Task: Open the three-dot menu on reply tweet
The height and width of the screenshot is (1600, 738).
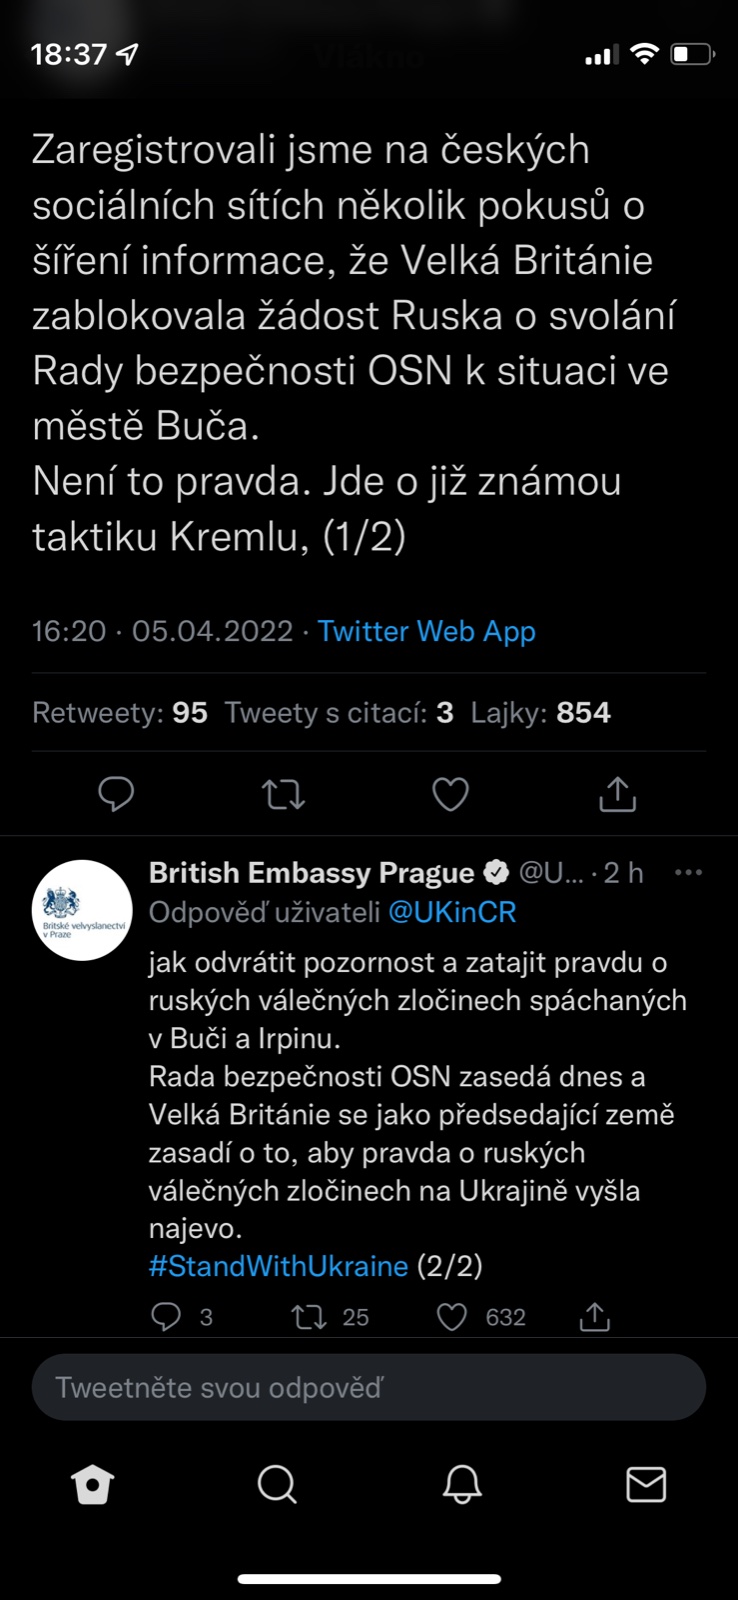Action: (x=688, y=873)
